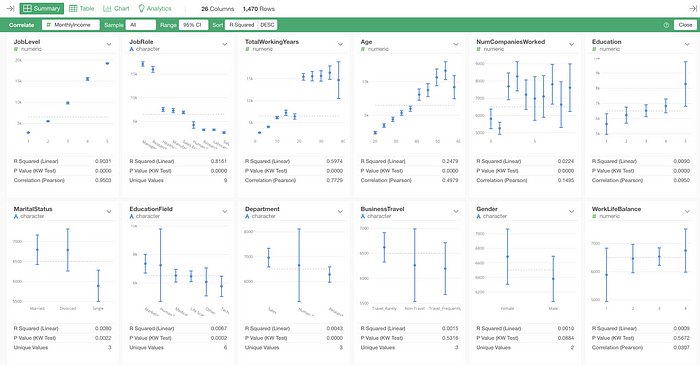
Task: Click JobRole Unique Values 9
Action: pyautogui.click(x=225, y=180)
